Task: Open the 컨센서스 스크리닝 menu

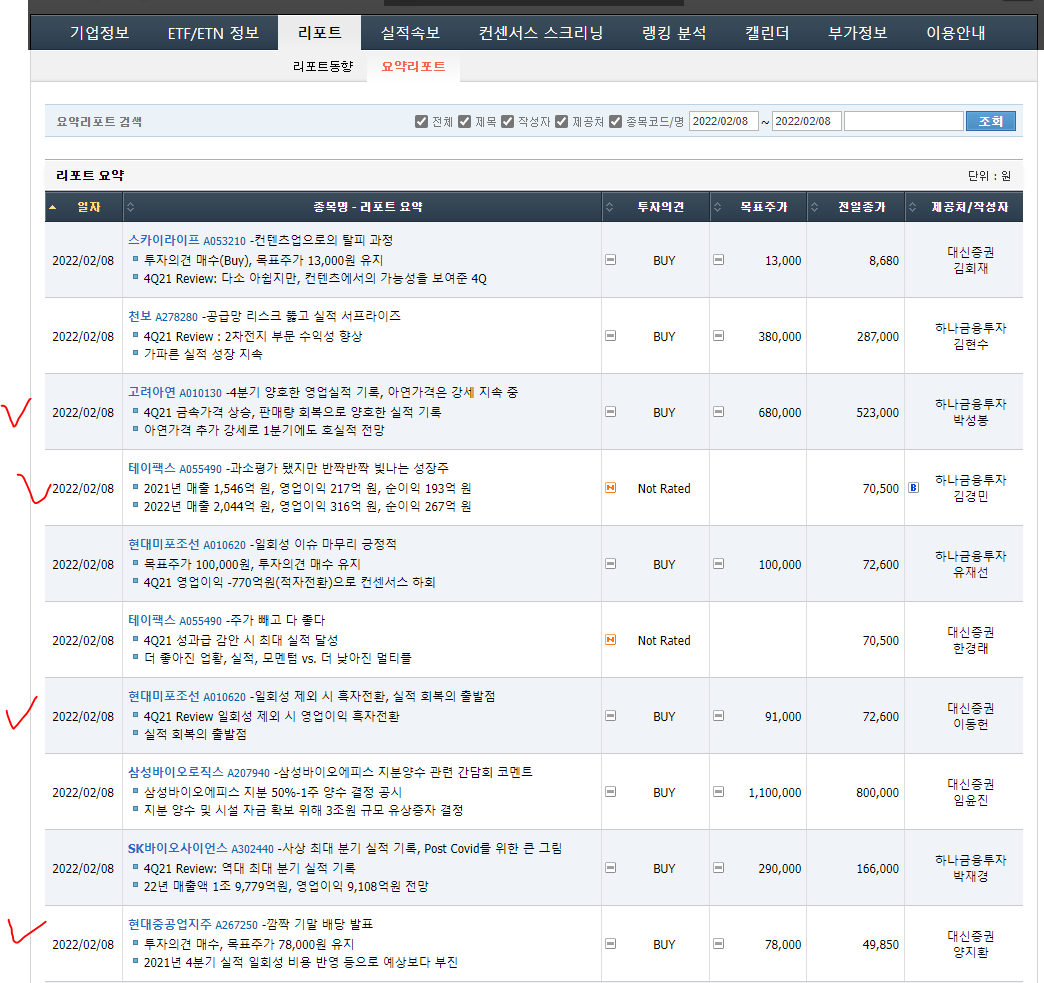Action: click(541, 33)
